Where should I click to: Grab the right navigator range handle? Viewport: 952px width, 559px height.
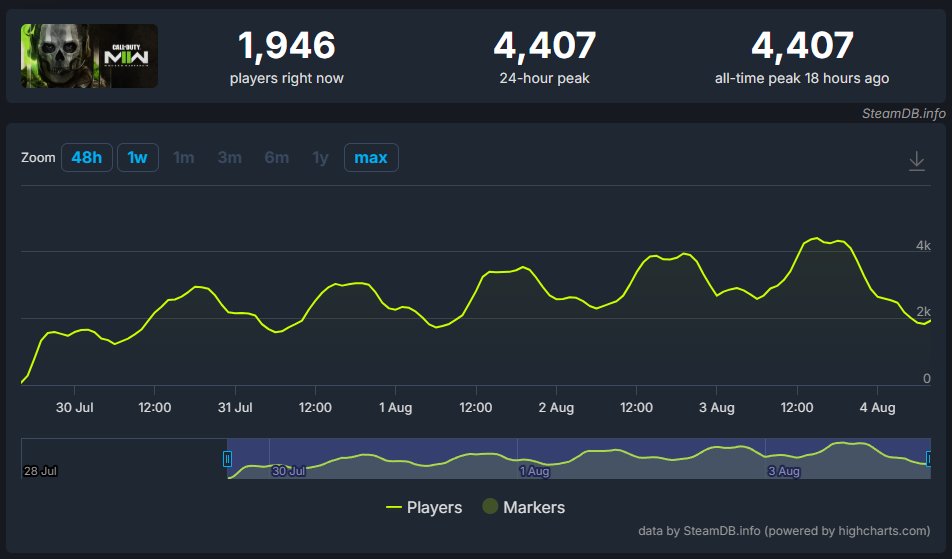tap(929, 459)
